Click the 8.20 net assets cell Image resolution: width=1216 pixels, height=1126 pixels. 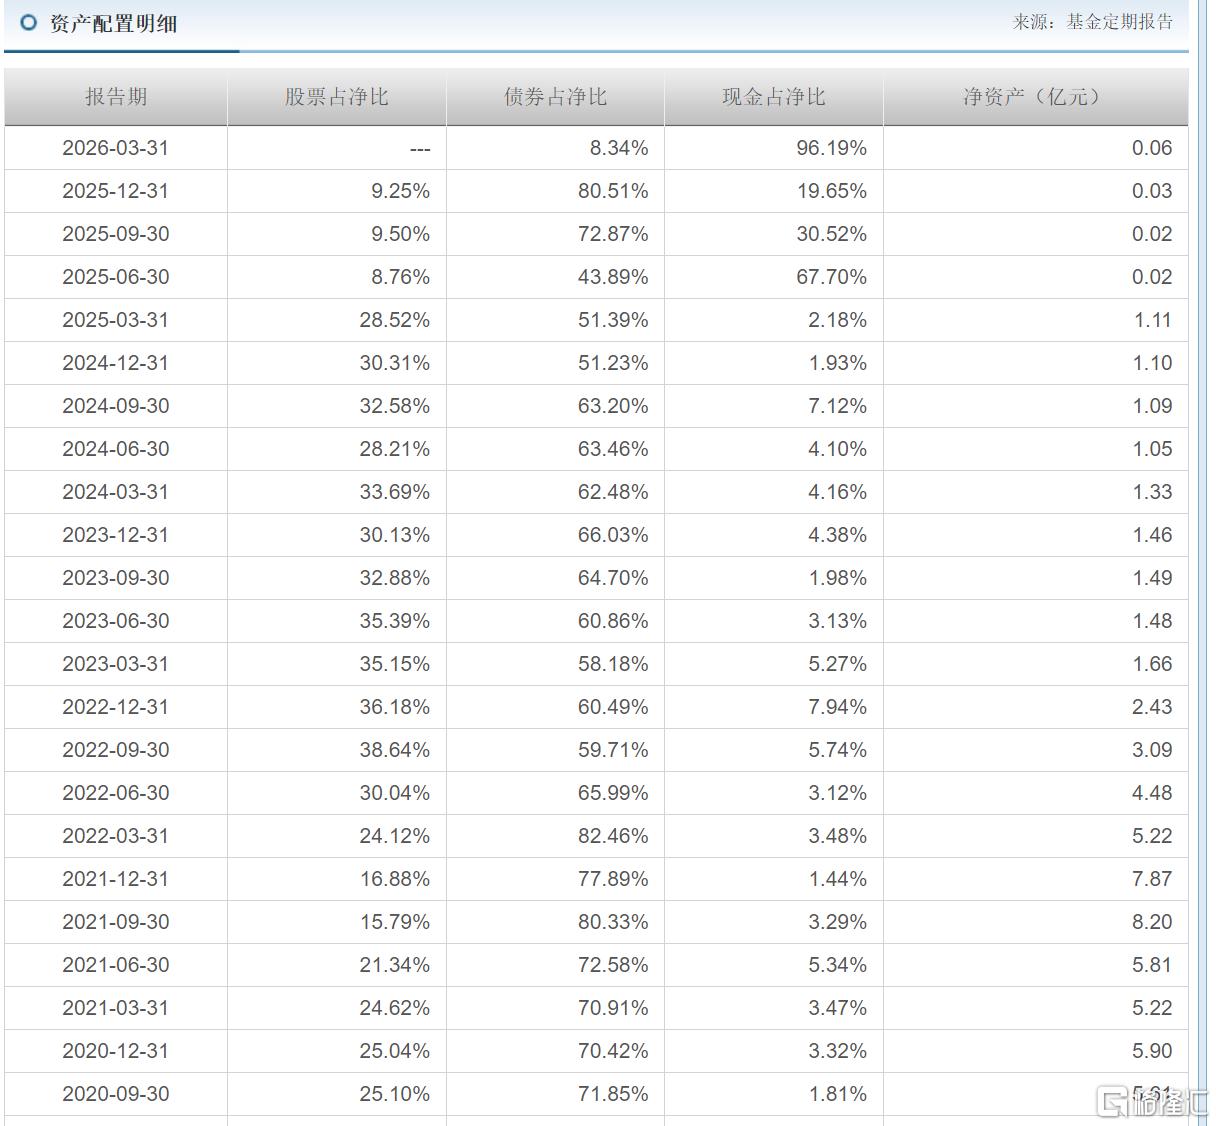(x=1036, y=922)
